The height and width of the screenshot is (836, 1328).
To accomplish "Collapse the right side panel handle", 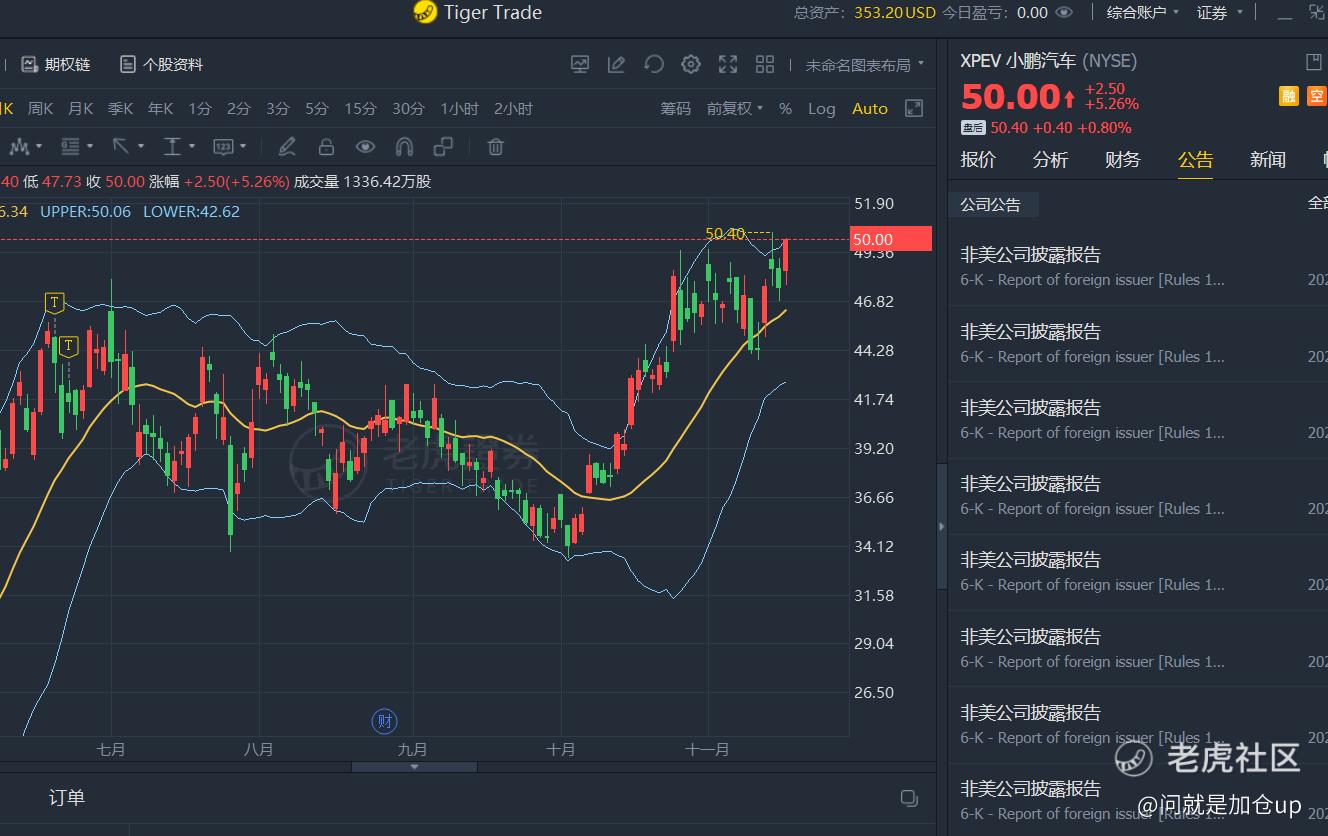I will click(941, 526).
